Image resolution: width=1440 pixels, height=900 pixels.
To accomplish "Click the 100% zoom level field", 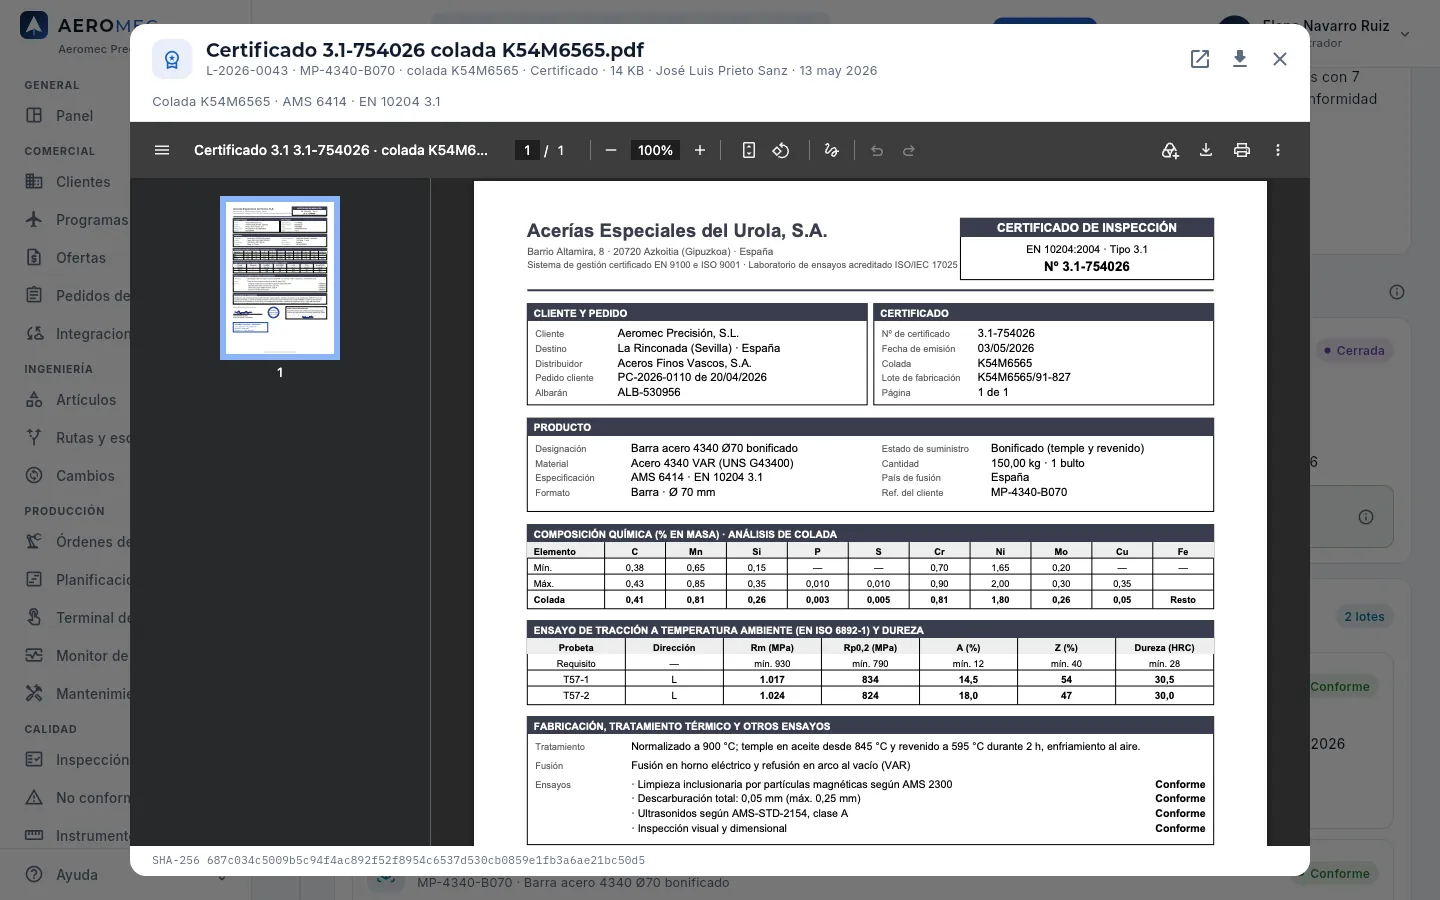I will [x=655, y=150].
